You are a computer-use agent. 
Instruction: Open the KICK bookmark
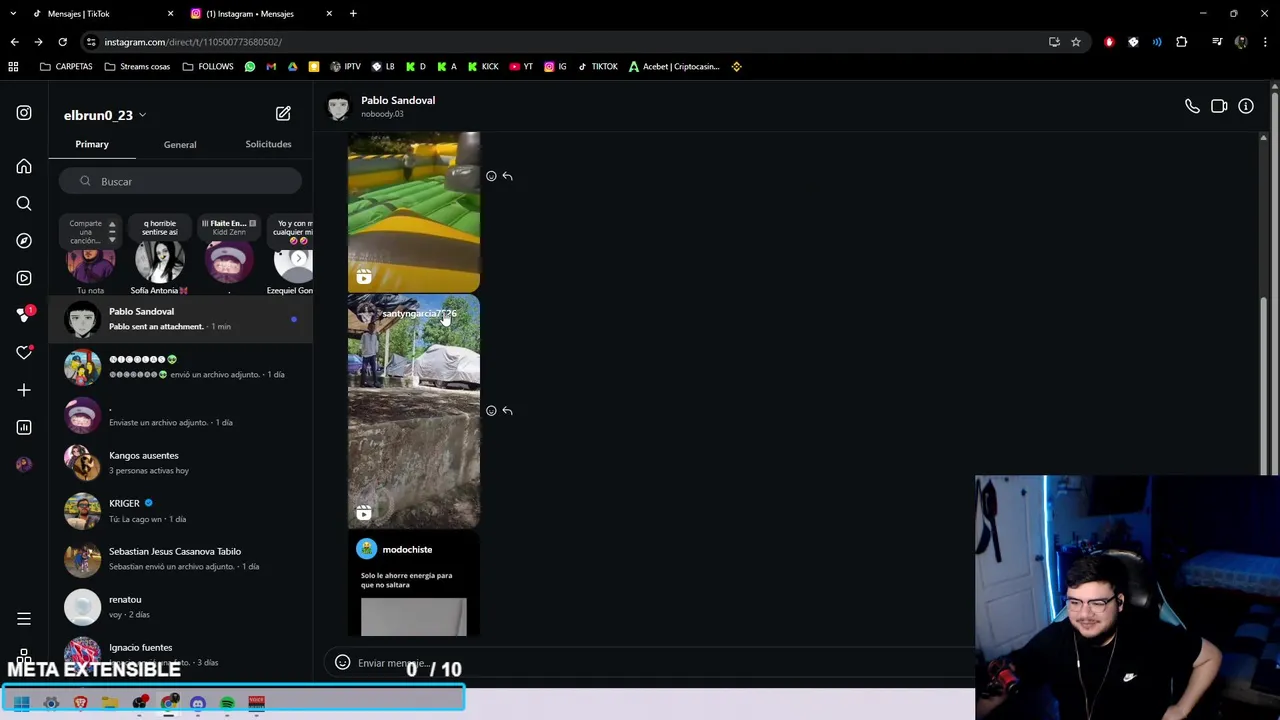(481, 67)
